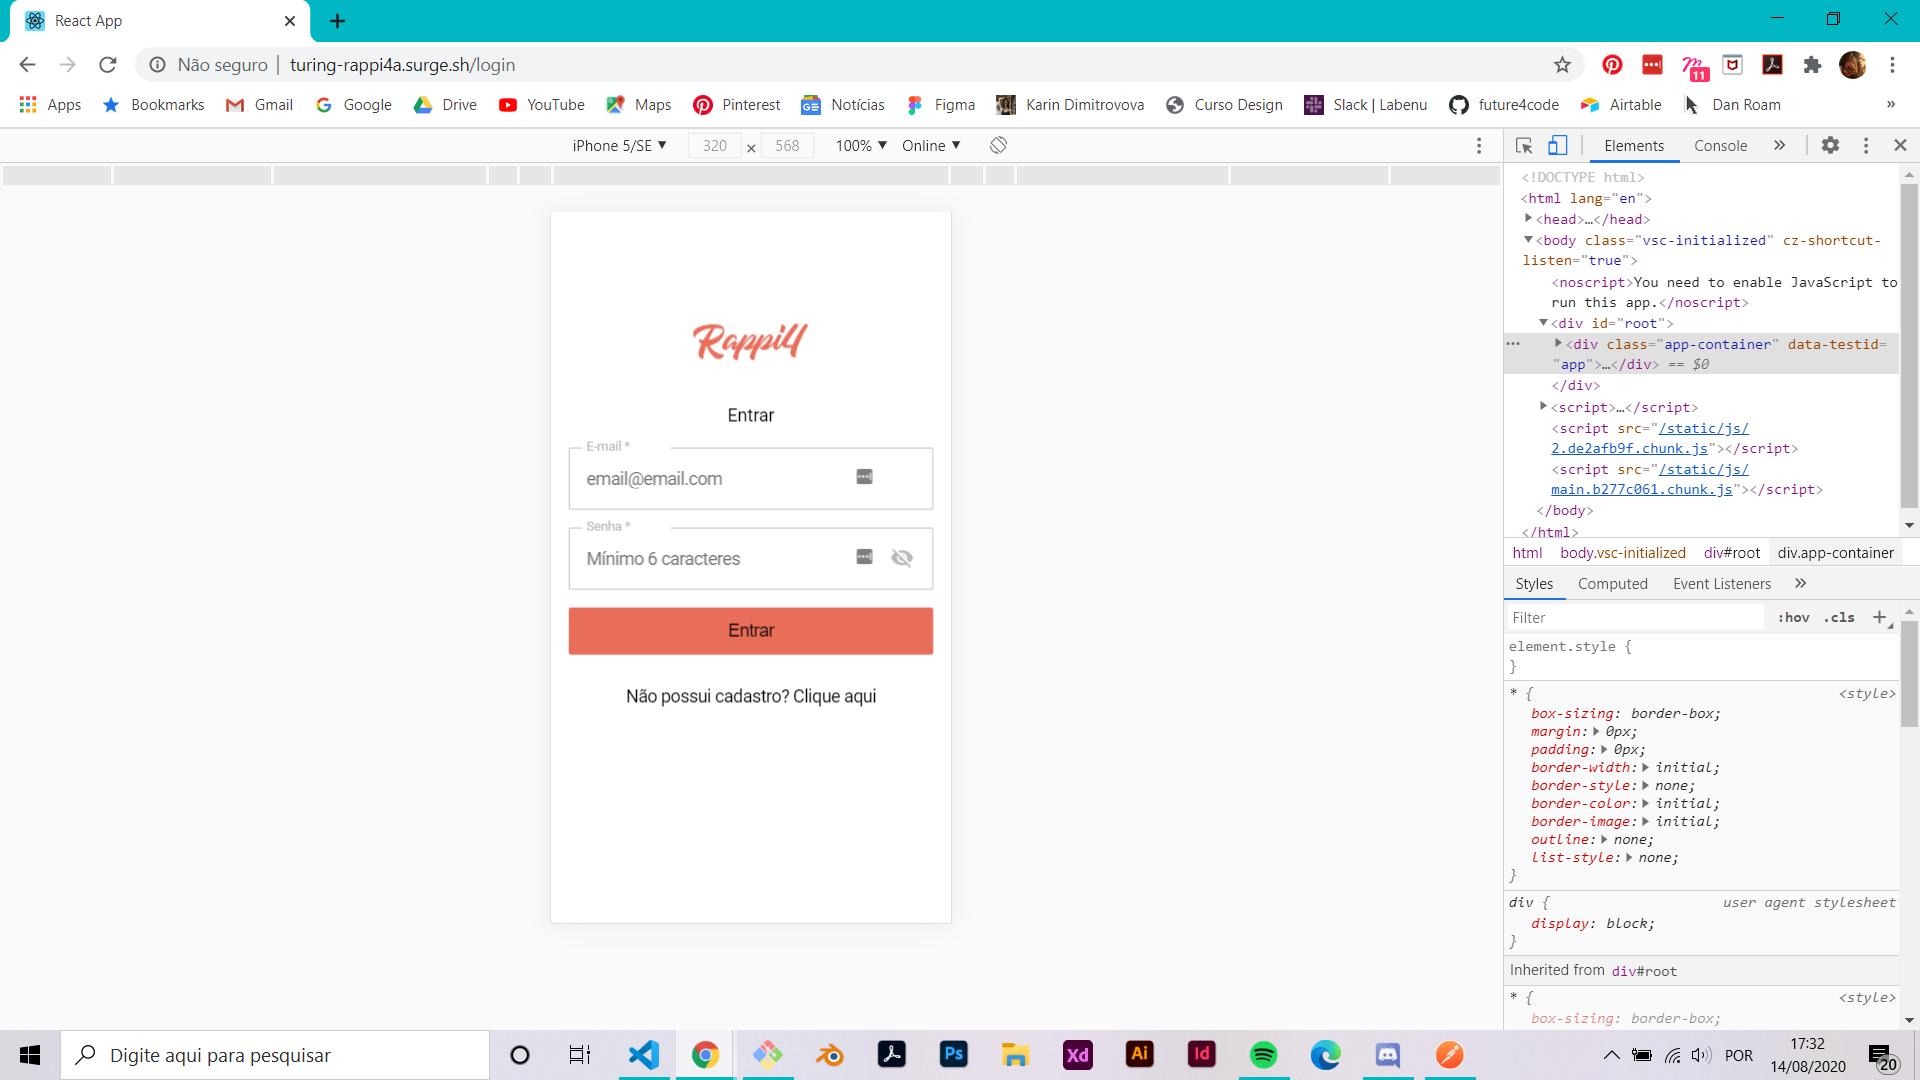Toggle the :hov element state panel
This screenshot has height=1080, width=1920.
coord(1793,618)
